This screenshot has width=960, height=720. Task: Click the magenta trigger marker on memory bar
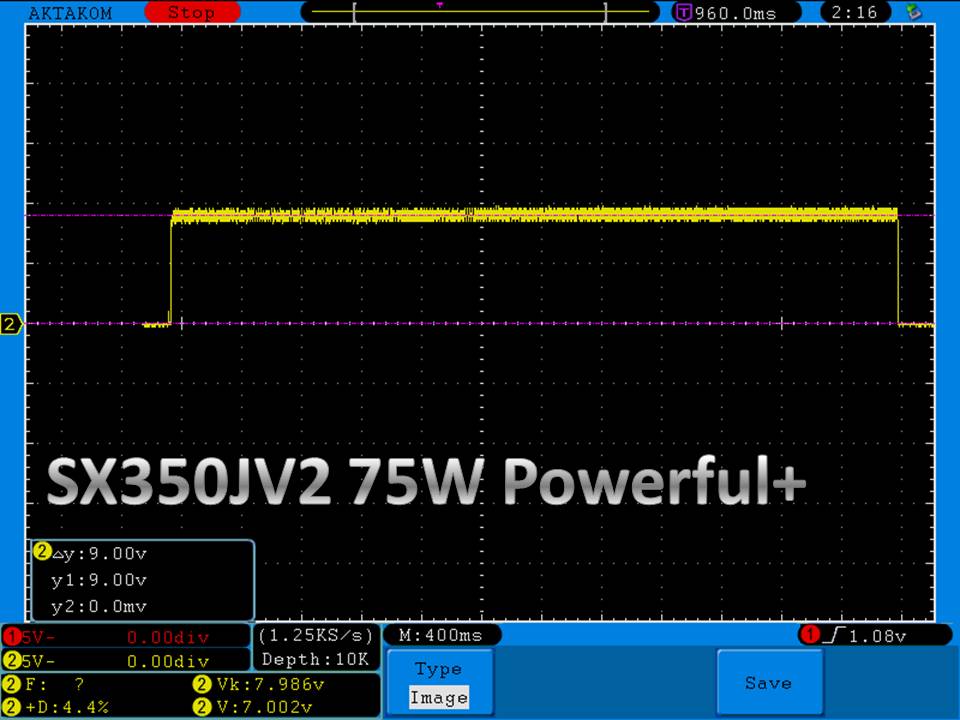pyautogui.click(x=440, y=5)
